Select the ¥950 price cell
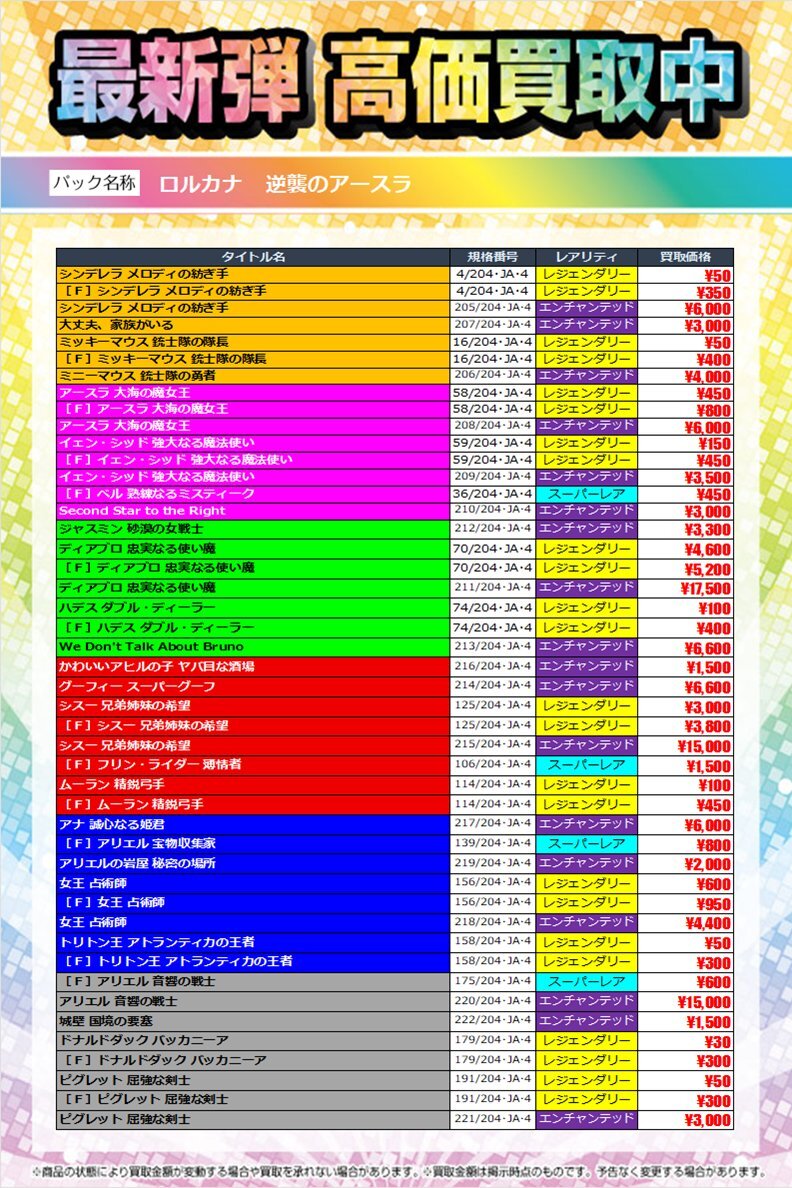 click(x=685, y=902)
